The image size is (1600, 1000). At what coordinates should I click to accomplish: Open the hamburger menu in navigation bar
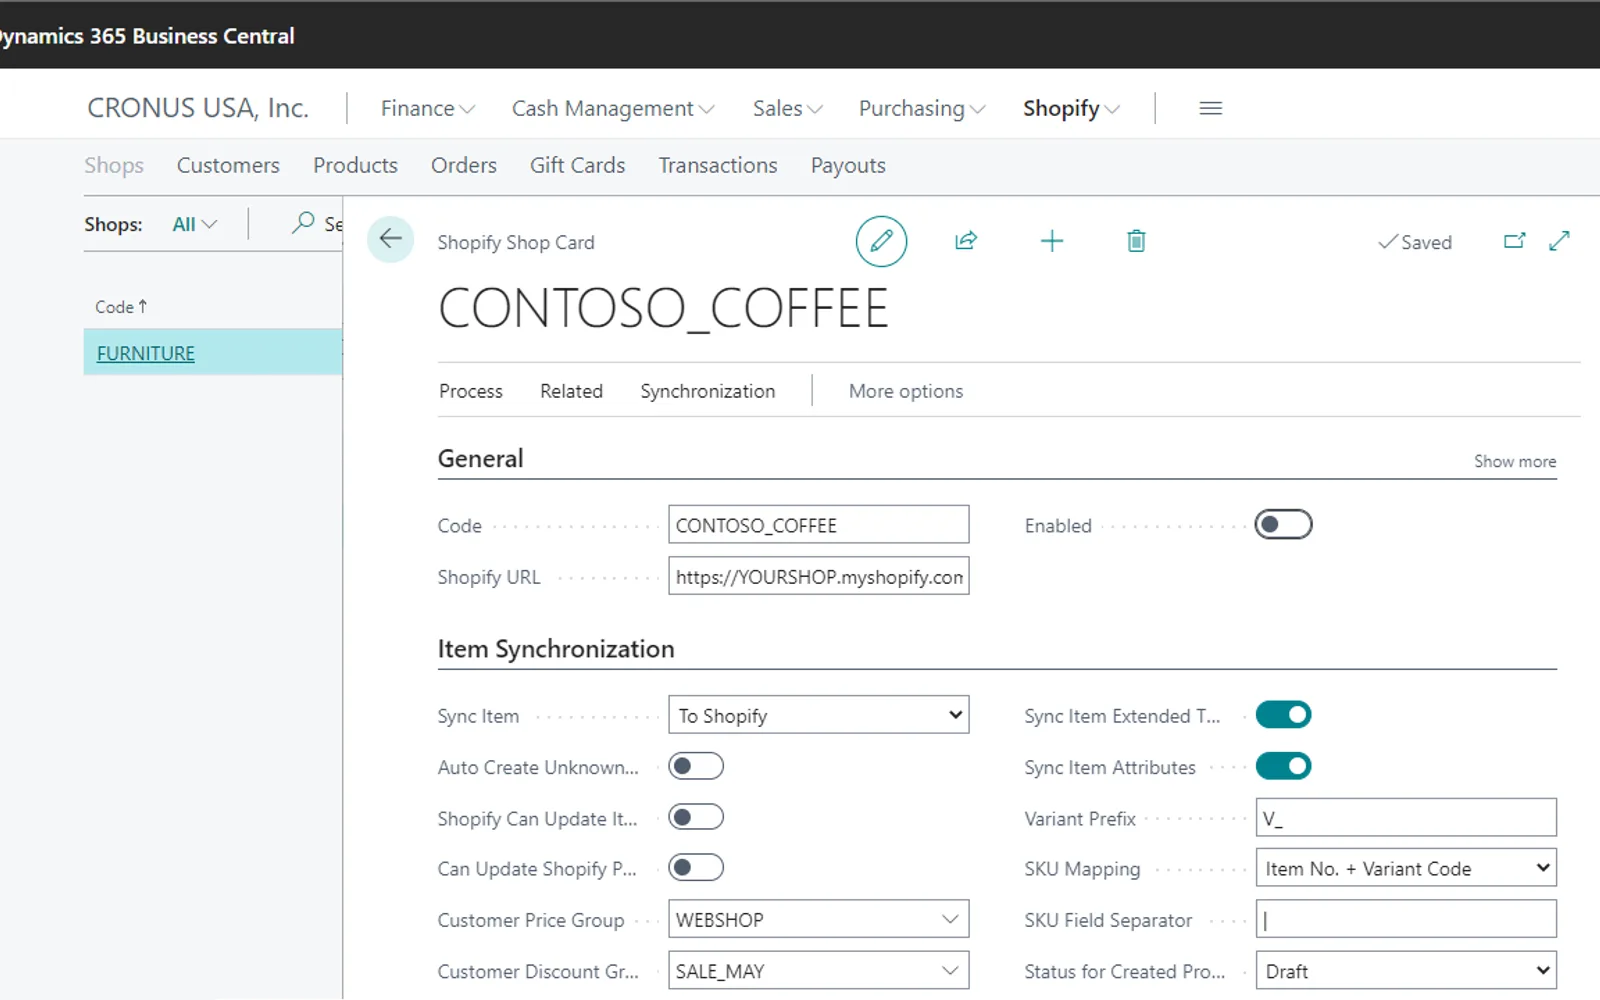click(1211, 108)
